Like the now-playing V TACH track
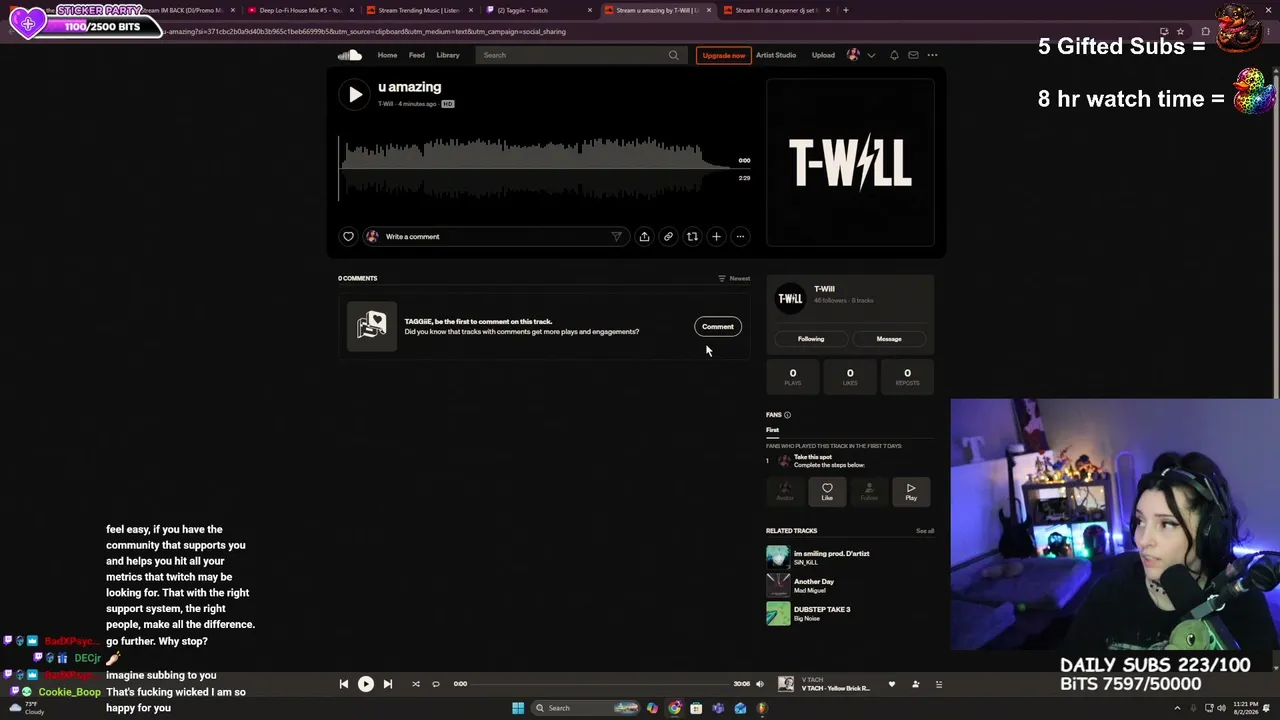Viewport: 1280px width, 720px height. (892, 685)
